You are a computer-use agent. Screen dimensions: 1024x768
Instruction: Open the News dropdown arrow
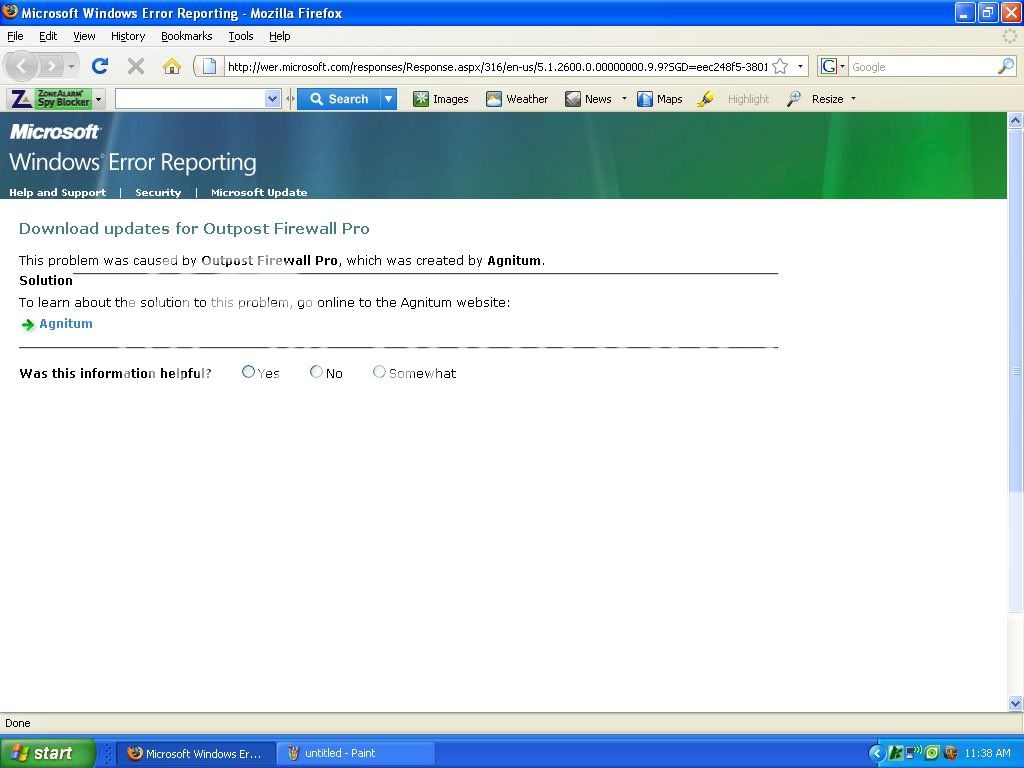(624, 99)
